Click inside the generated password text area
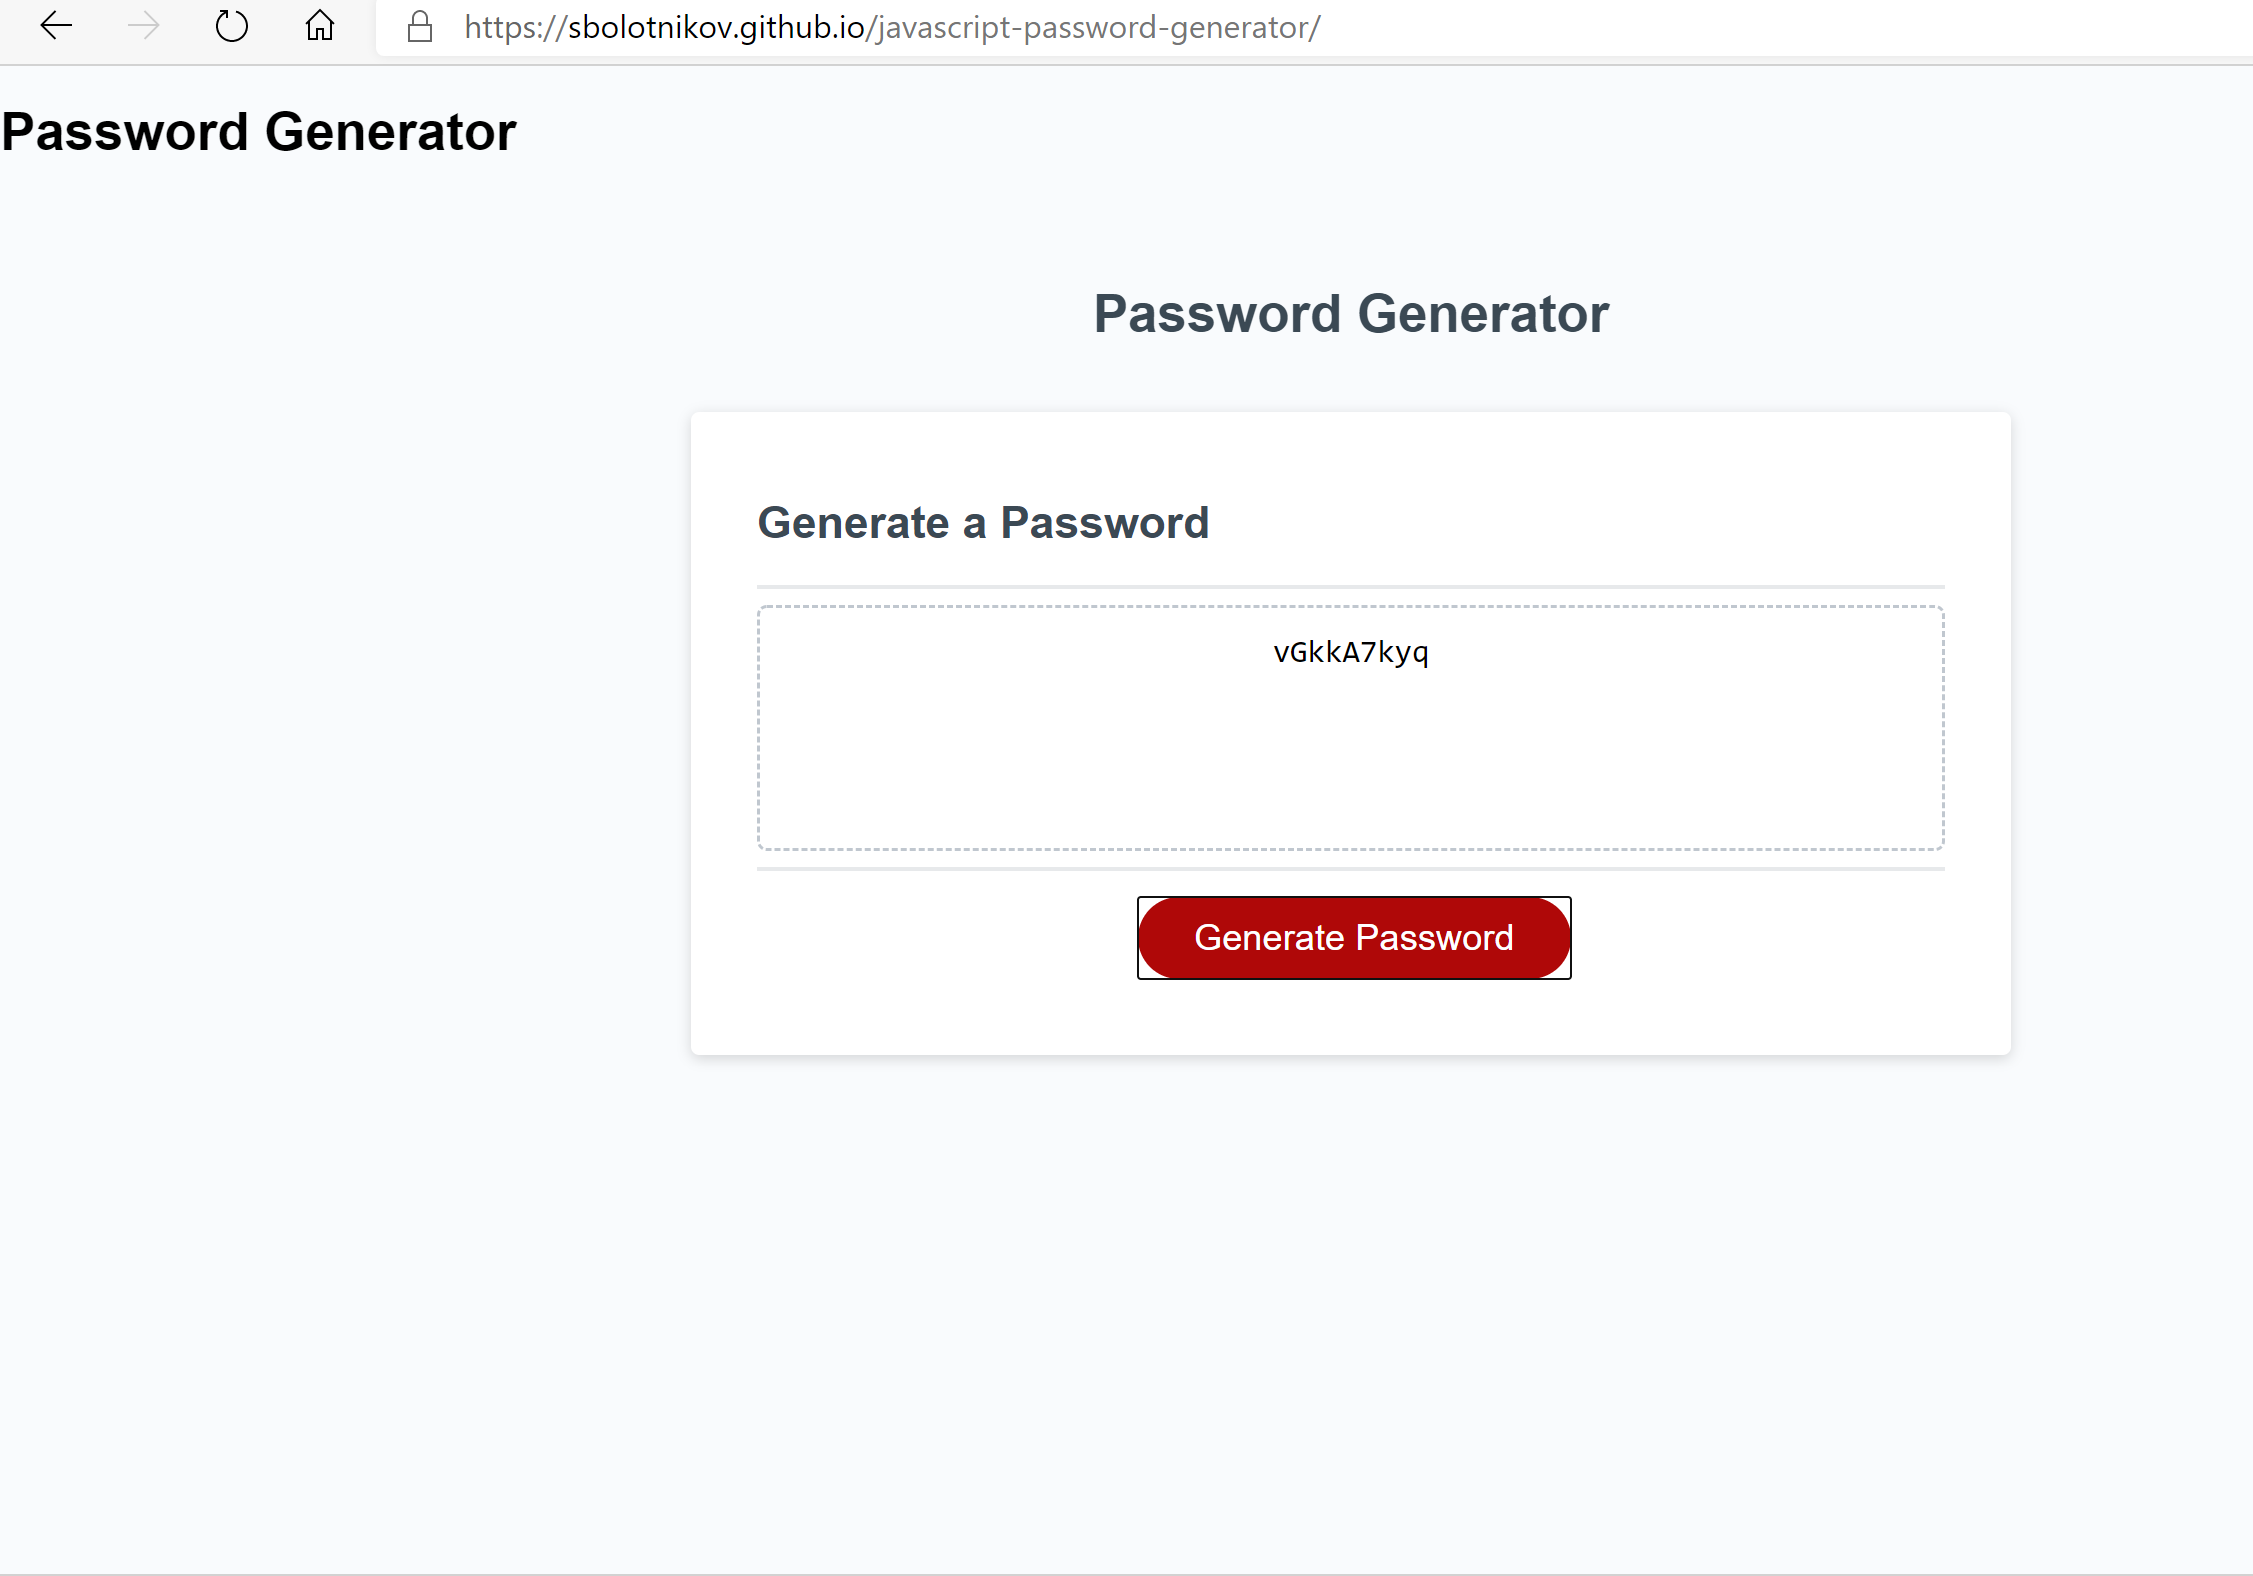2253x1576 pixels. coord(1351,728)
